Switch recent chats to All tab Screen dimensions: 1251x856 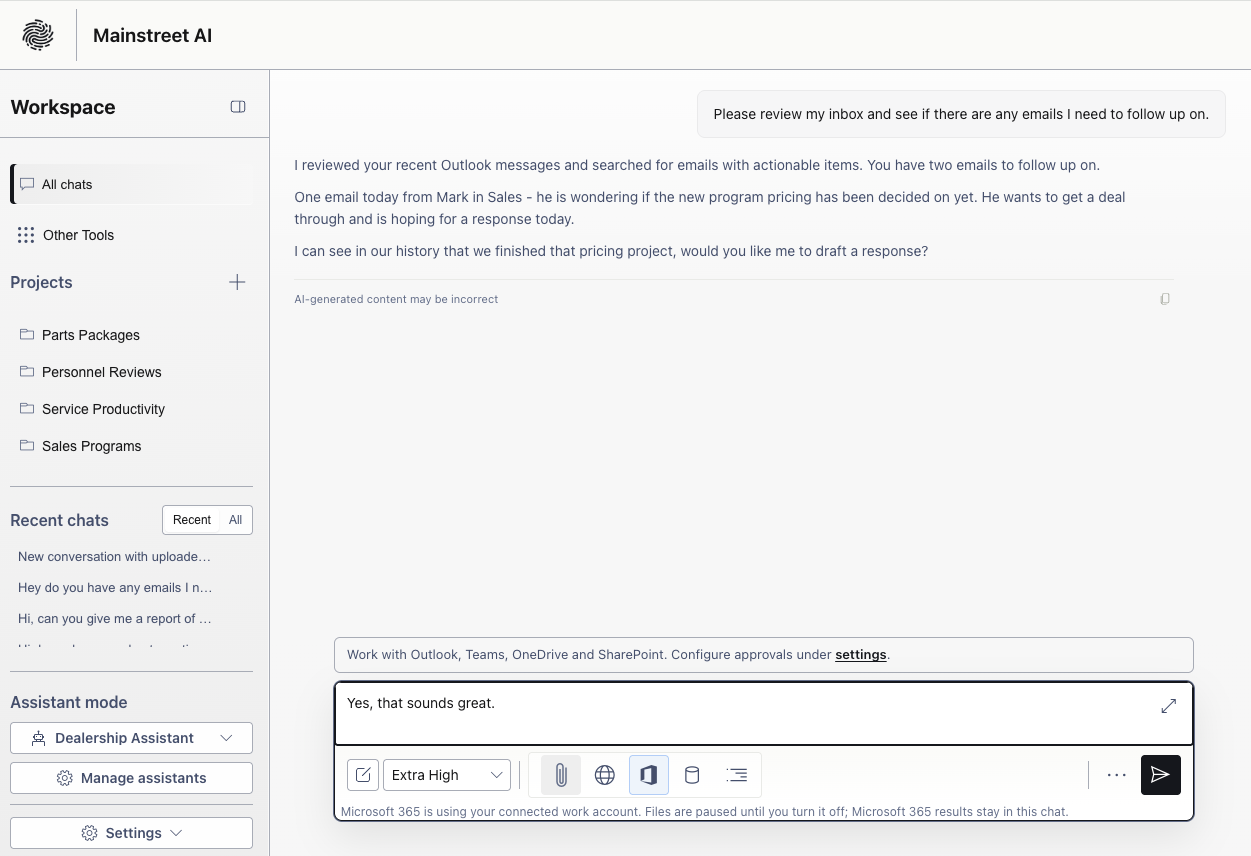point(236,520)
